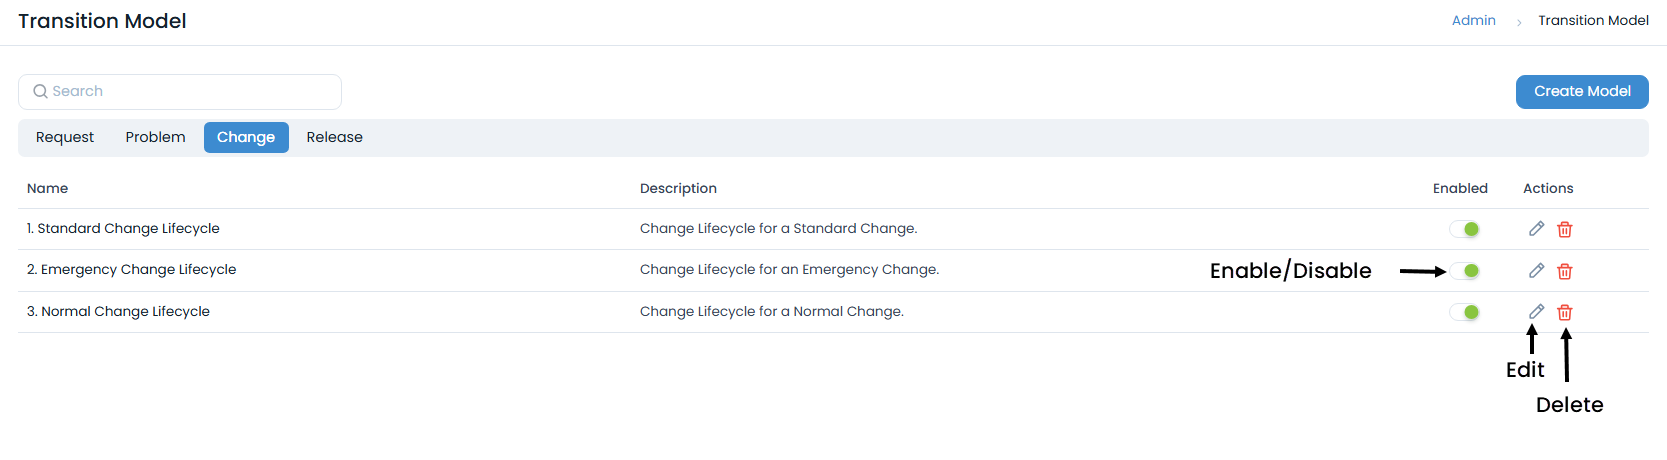Open the Problem tab

pyautogui.click(x=155, y=138)
